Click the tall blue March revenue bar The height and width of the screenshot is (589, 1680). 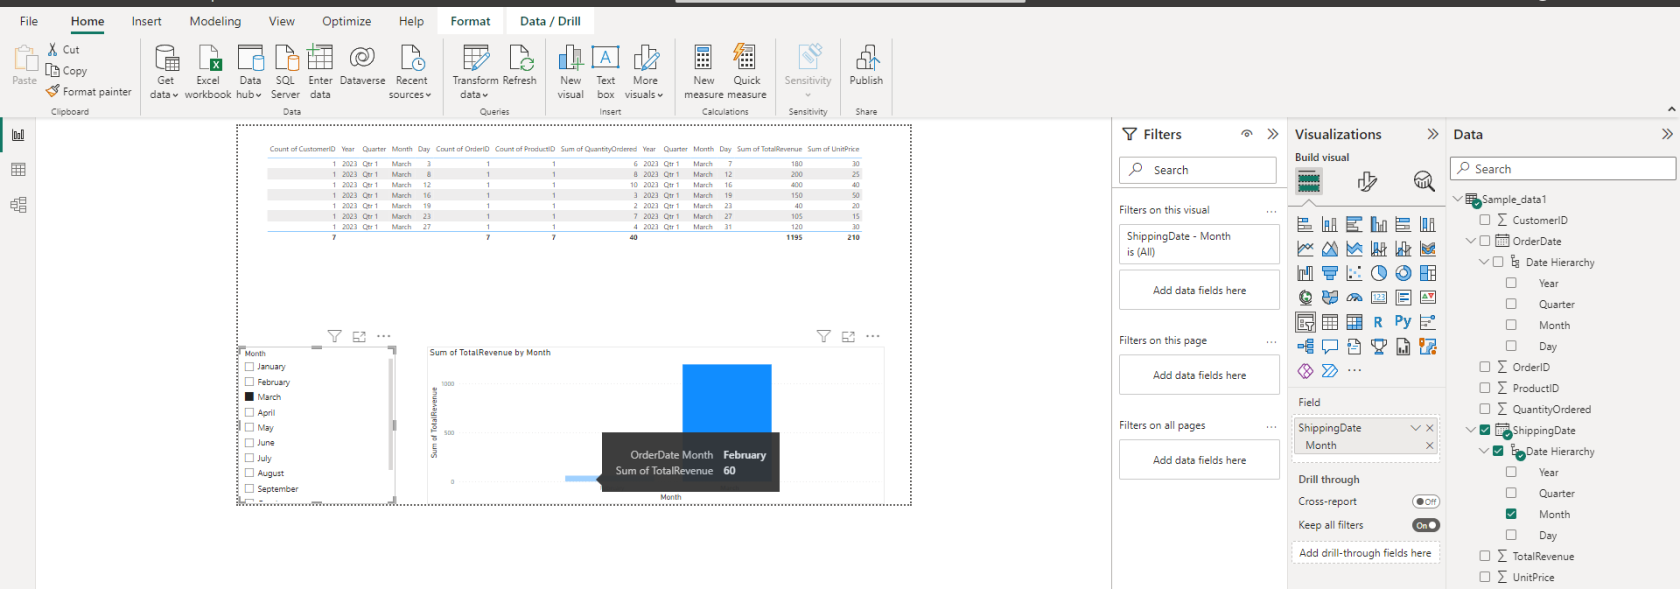(x=727, y=398)
